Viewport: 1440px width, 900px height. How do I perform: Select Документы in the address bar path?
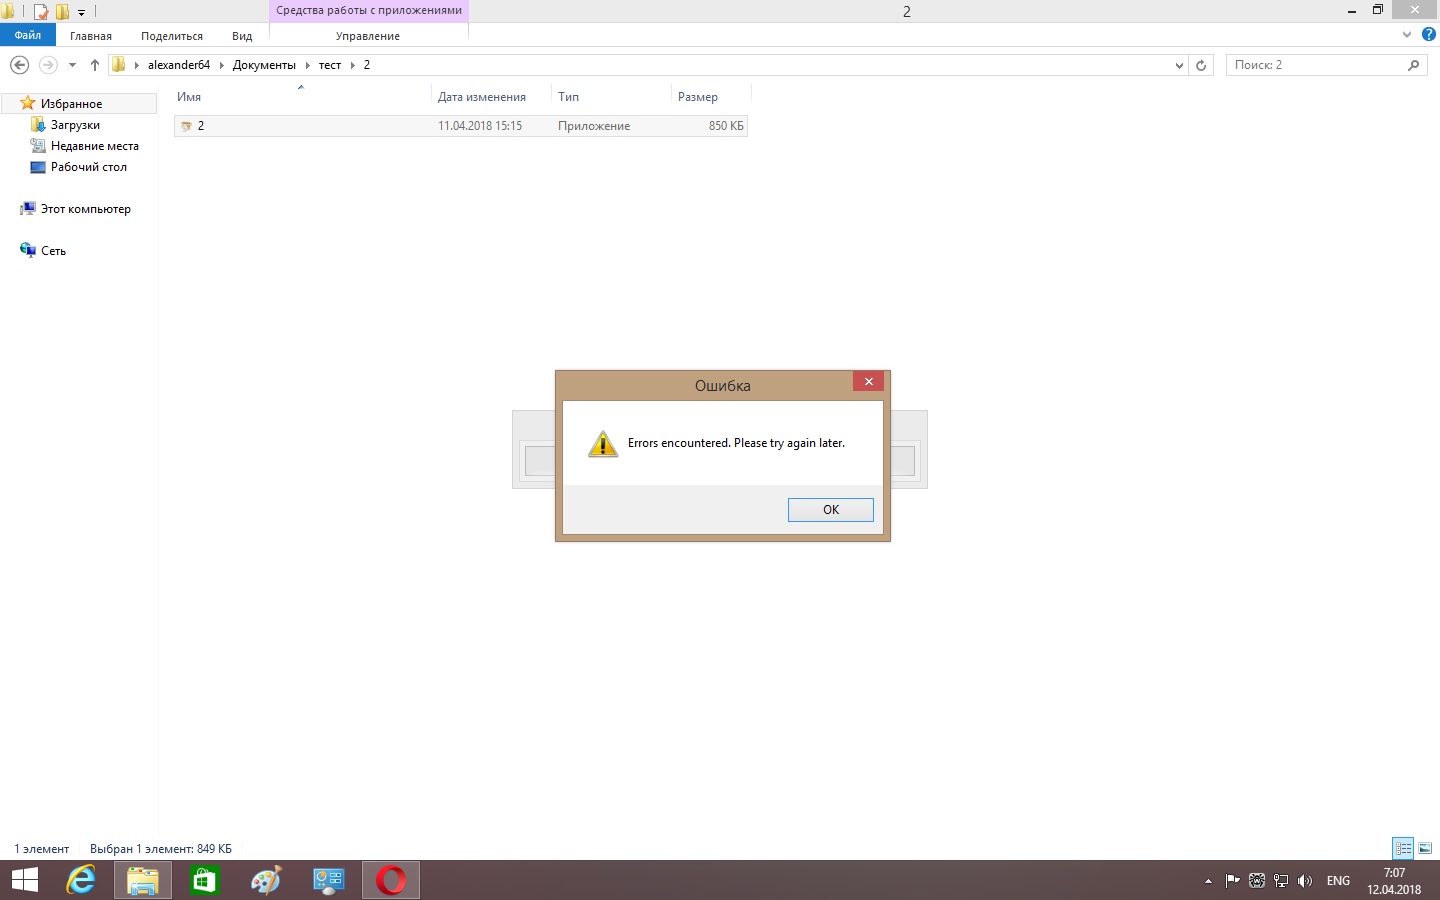pos(264,65)
